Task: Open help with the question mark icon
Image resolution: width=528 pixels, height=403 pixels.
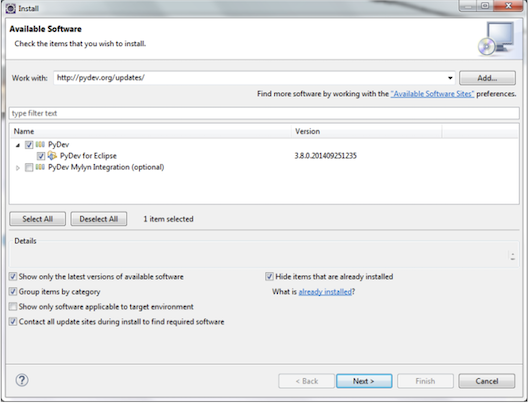Action: pos(22,380)
